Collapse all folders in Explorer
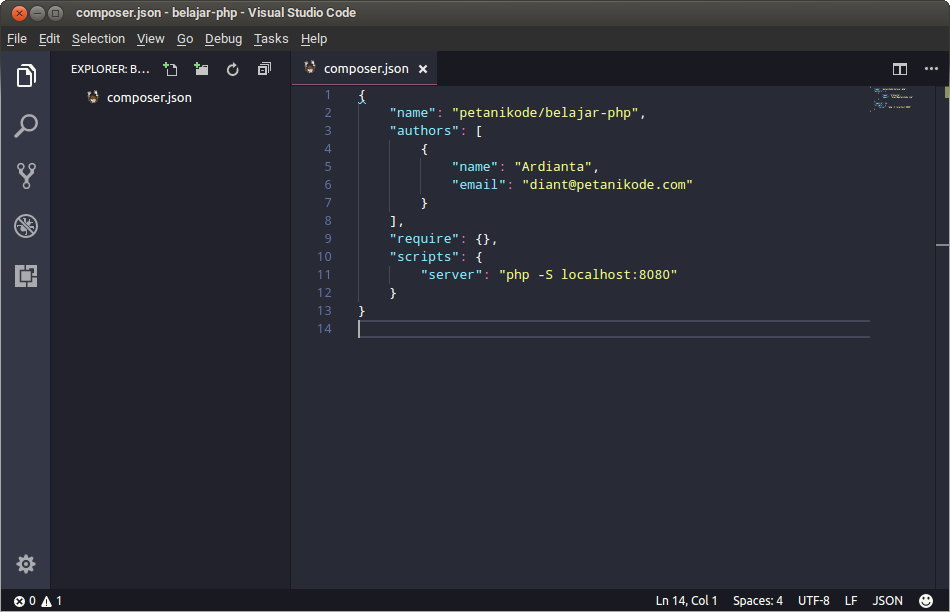The width and height of the screenshot is (950, 612). 263,68
